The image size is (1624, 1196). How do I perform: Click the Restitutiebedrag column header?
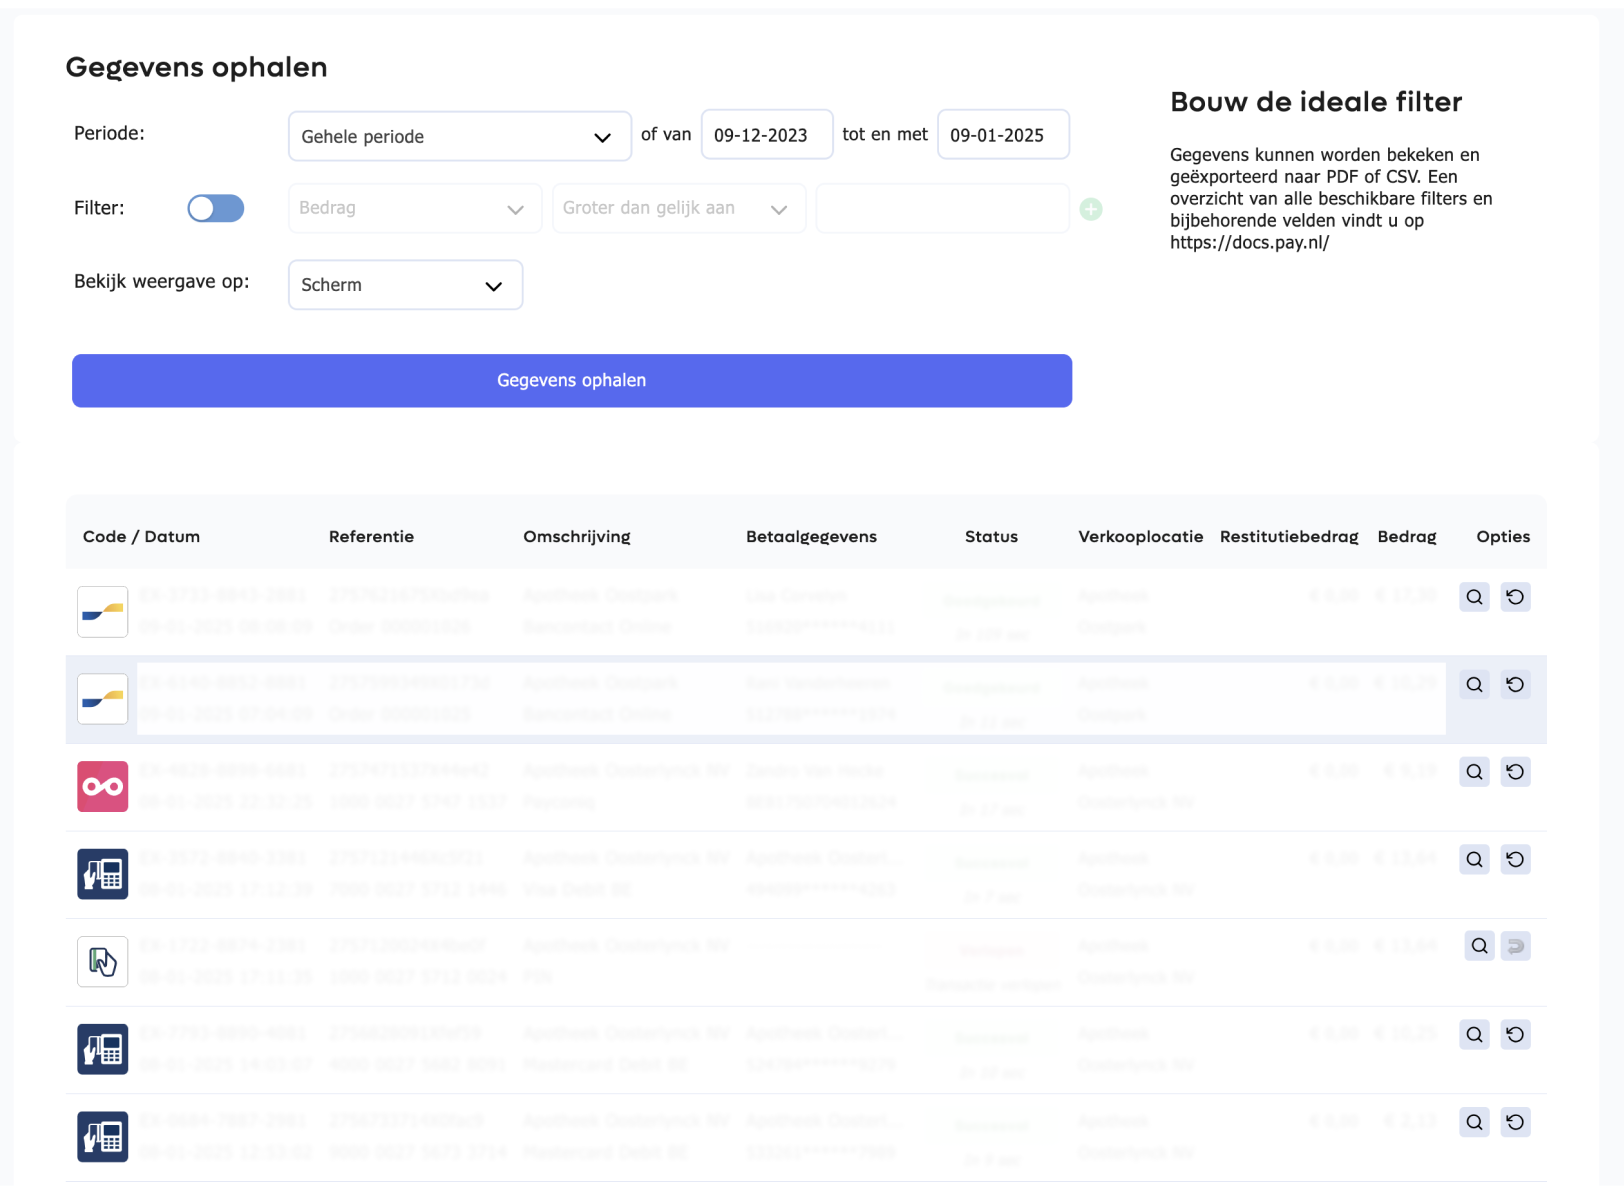coord(1289,537)
